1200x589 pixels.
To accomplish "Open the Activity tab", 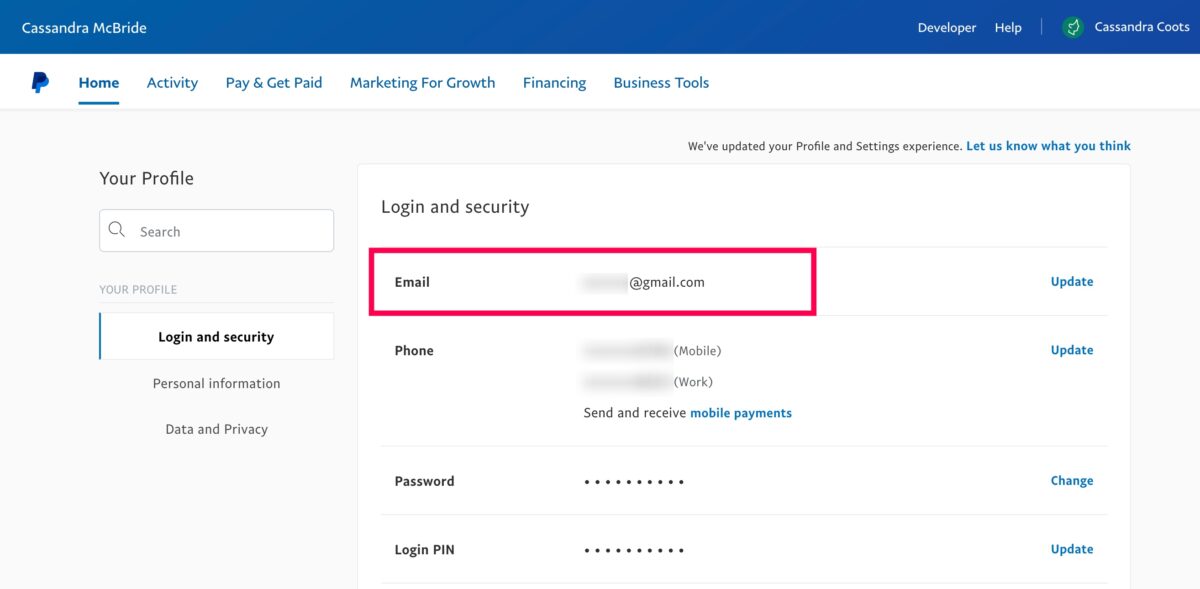I will [172, 83].
